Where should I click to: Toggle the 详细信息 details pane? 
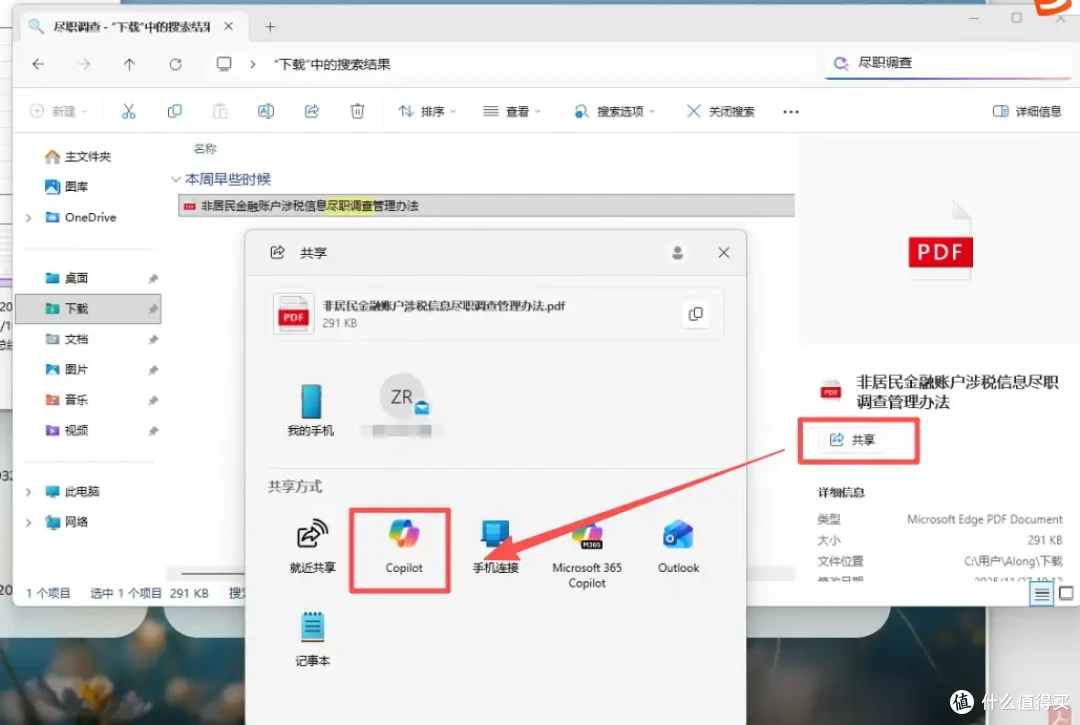click(1027, 111)
